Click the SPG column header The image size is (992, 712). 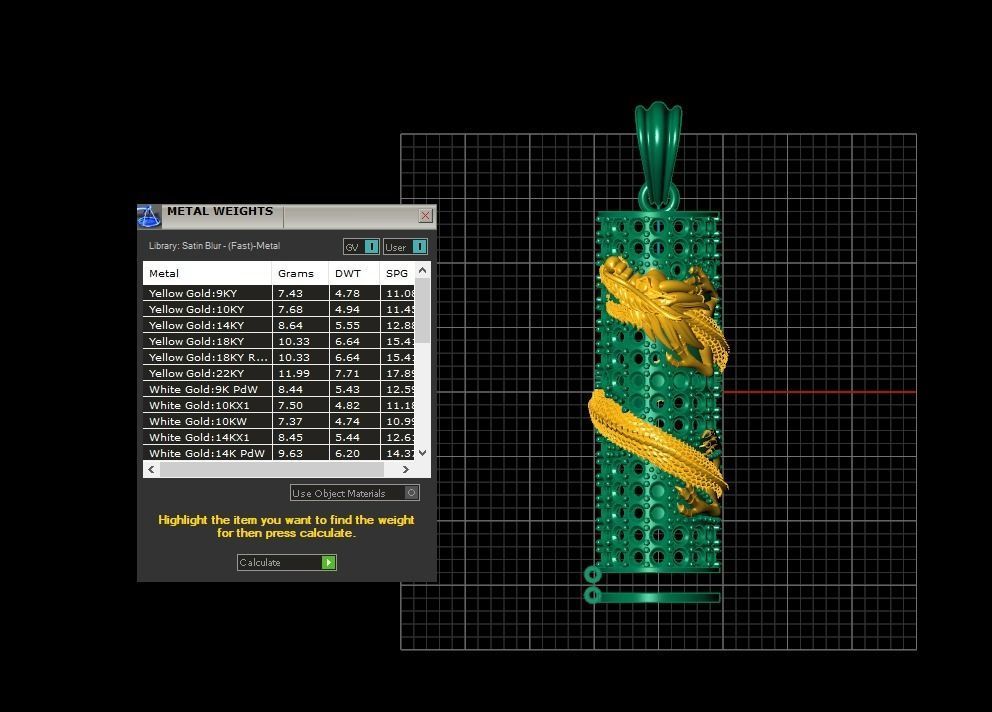397,273
